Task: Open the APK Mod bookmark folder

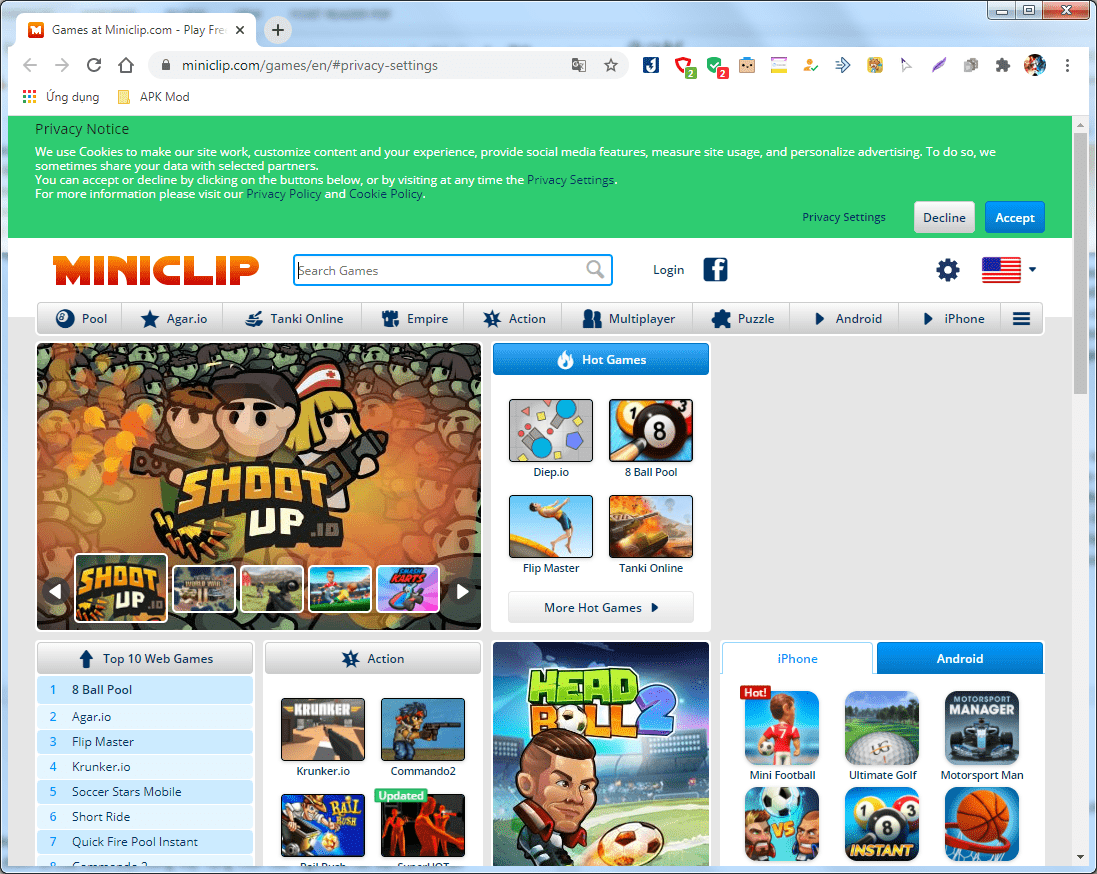Action: [153, 97]
